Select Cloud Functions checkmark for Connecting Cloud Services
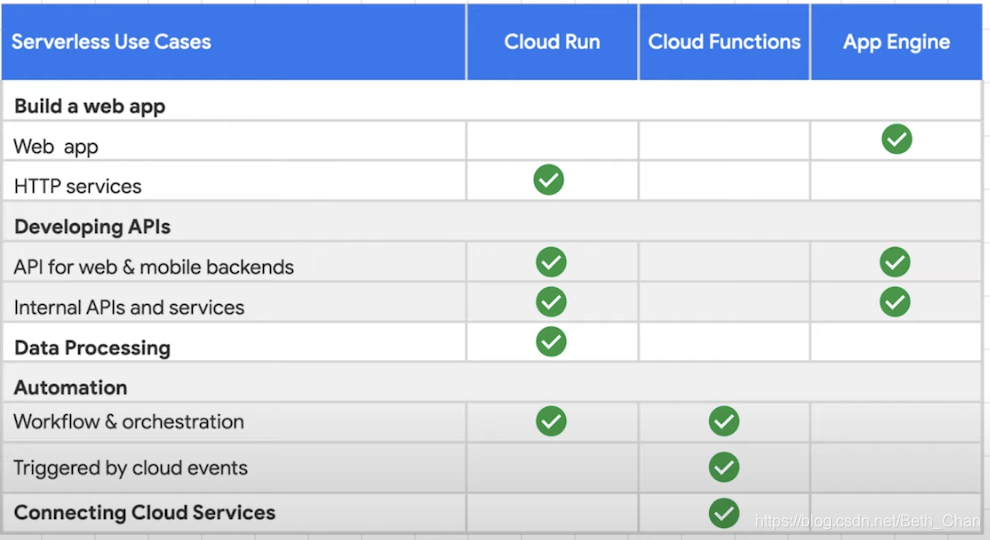Viewport: 990px width, 540px height. point(724,513)
